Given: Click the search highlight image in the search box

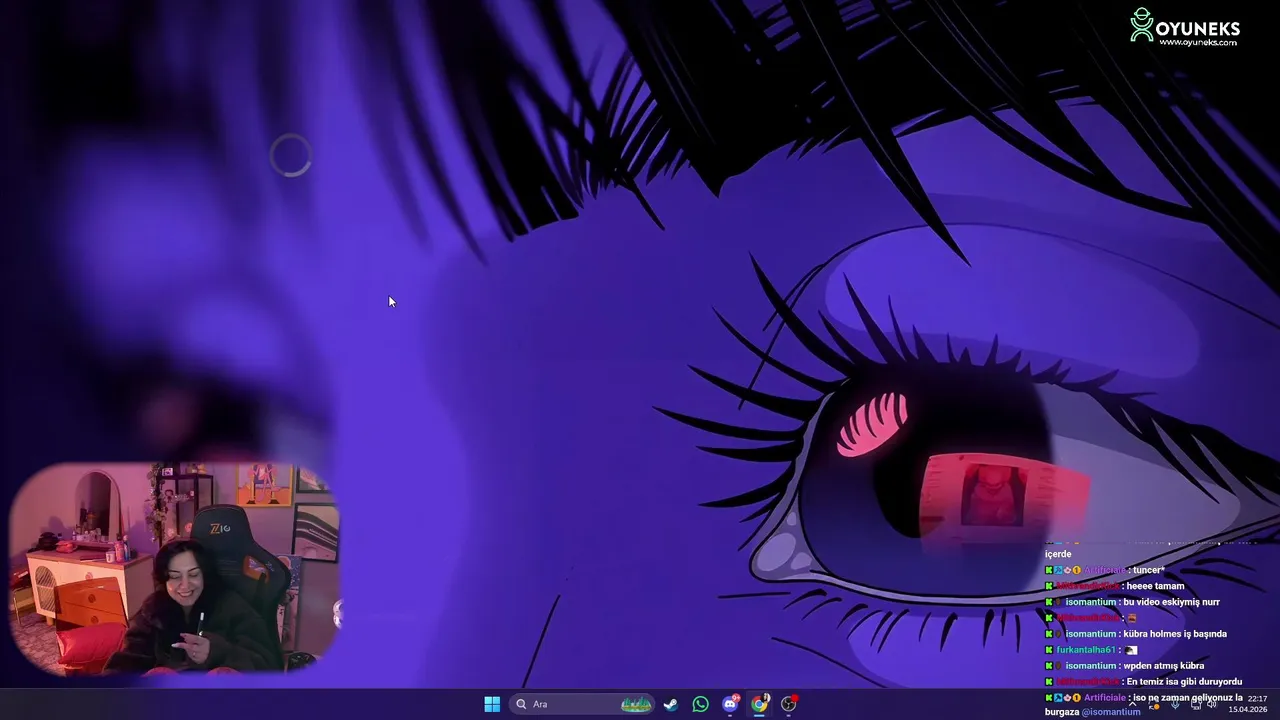Looking at the screenshot, I should (637, 704).
